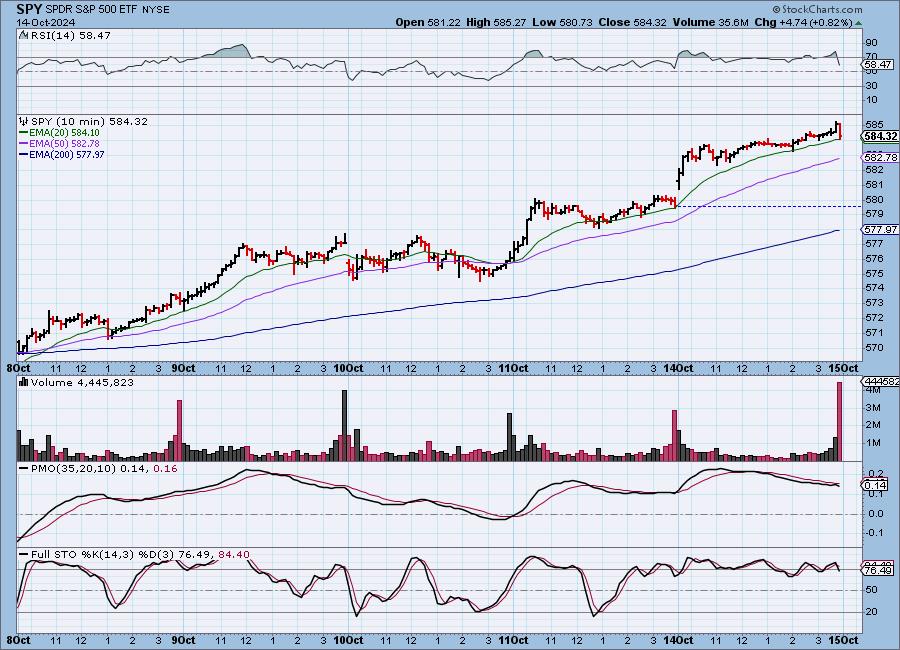Click the 570 price axis label
This screenshot has width=900, height=650.
click(x=874, y=347)
